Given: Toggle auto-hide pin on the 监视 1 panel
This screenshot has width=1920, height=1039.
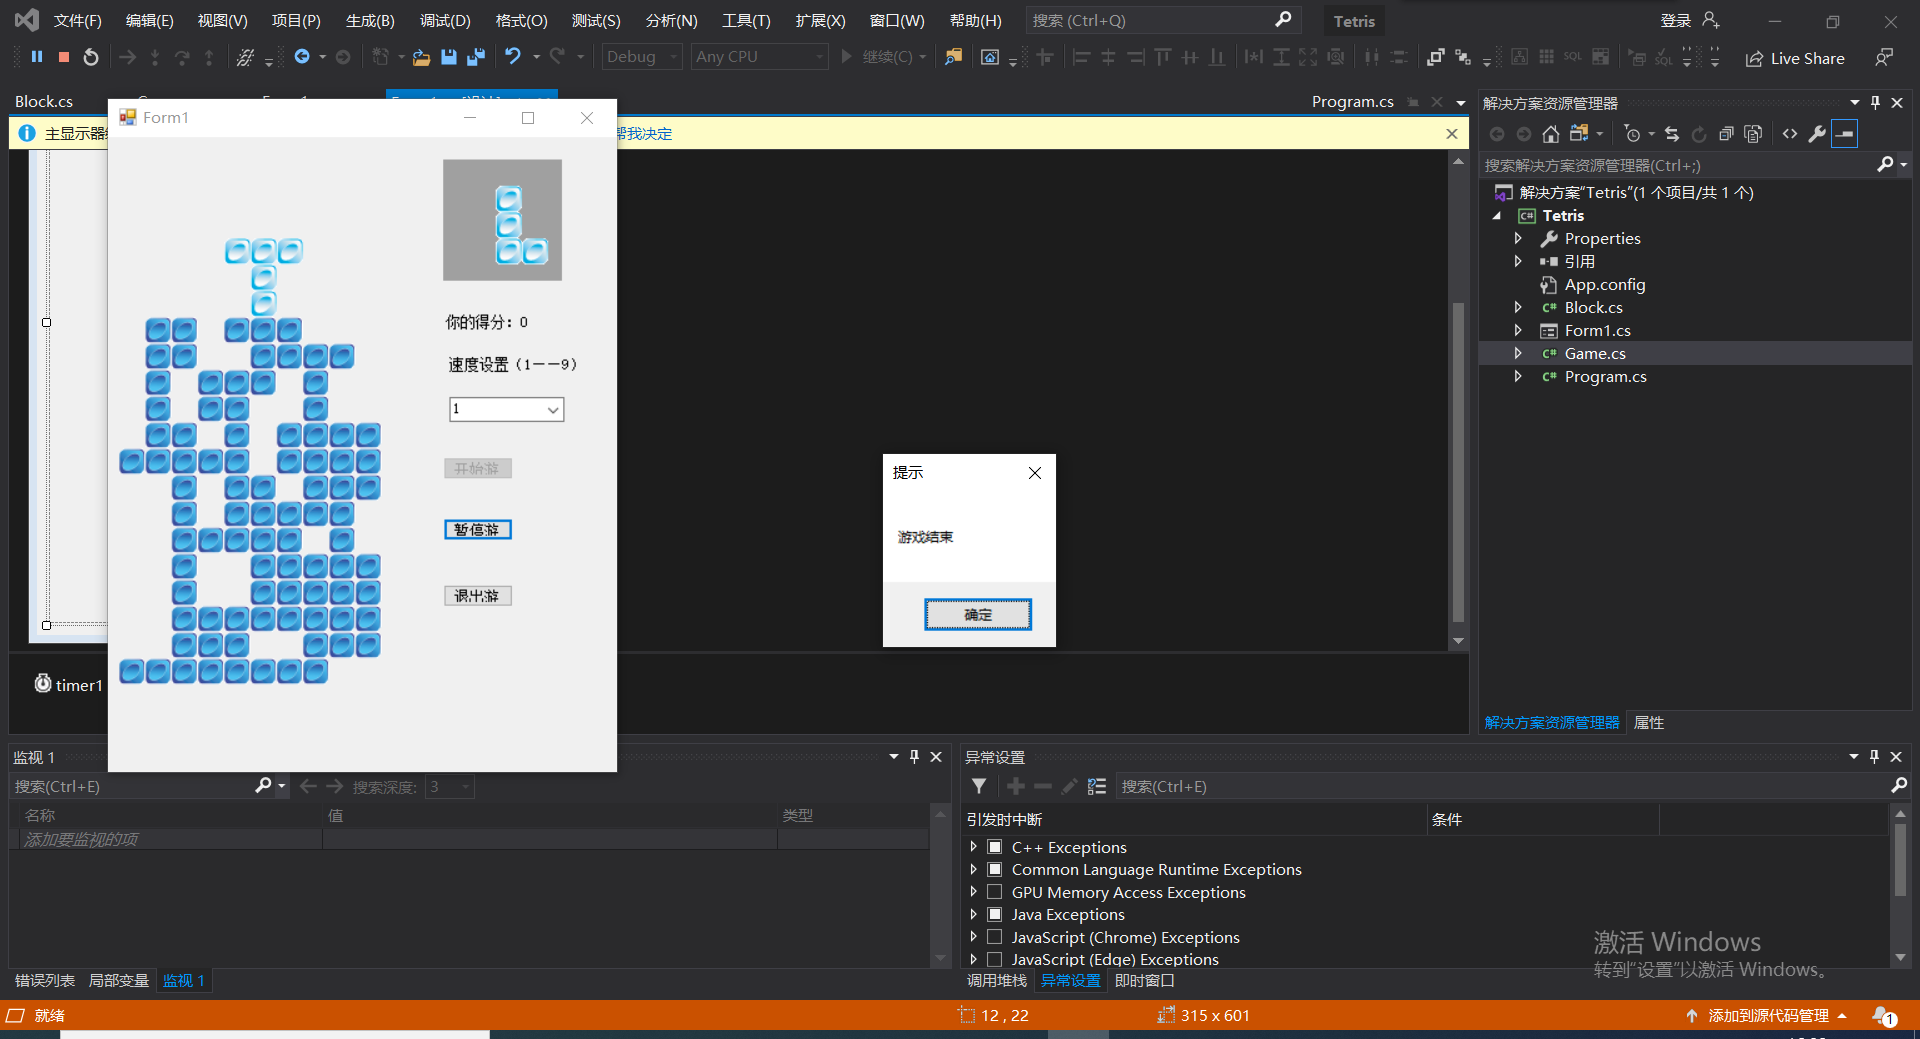Looking at the screenshot, I should click(914, 757).
